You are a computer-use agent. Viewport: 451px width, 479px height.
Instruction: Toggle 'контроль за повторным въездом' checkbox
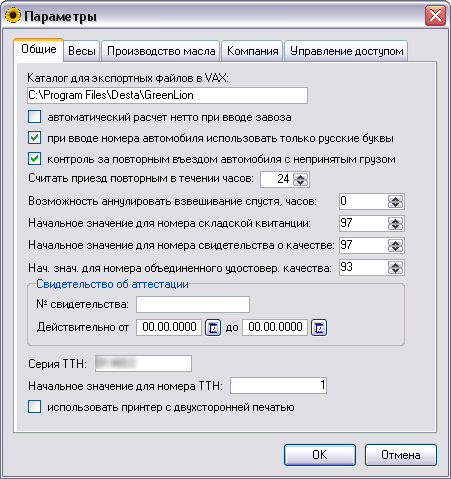(x=35, y=159)
